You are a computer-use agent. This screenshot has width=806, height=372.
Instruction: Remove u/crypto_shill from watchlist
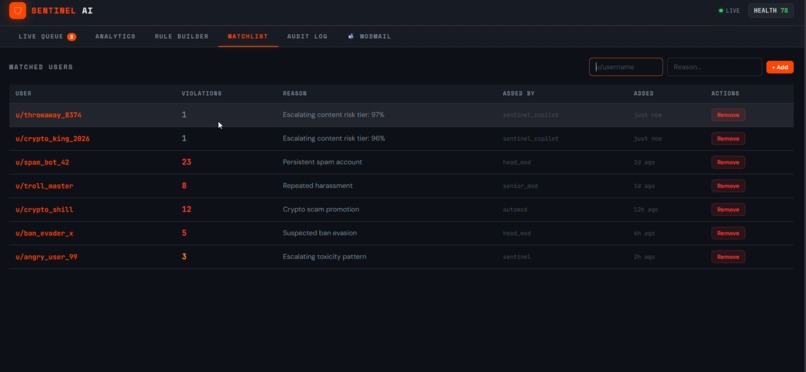(x=728, y=210)
